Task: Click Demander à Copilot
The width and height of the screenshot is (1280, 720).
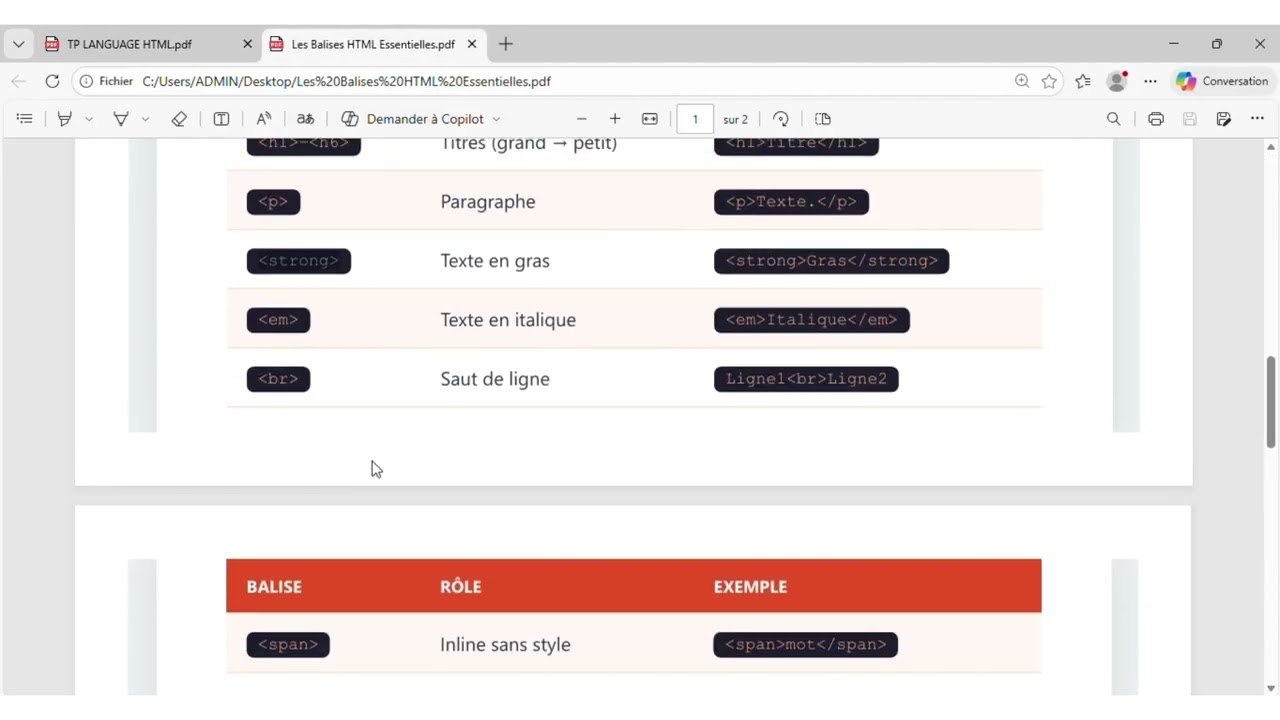Action: click(x=412, y=119)
